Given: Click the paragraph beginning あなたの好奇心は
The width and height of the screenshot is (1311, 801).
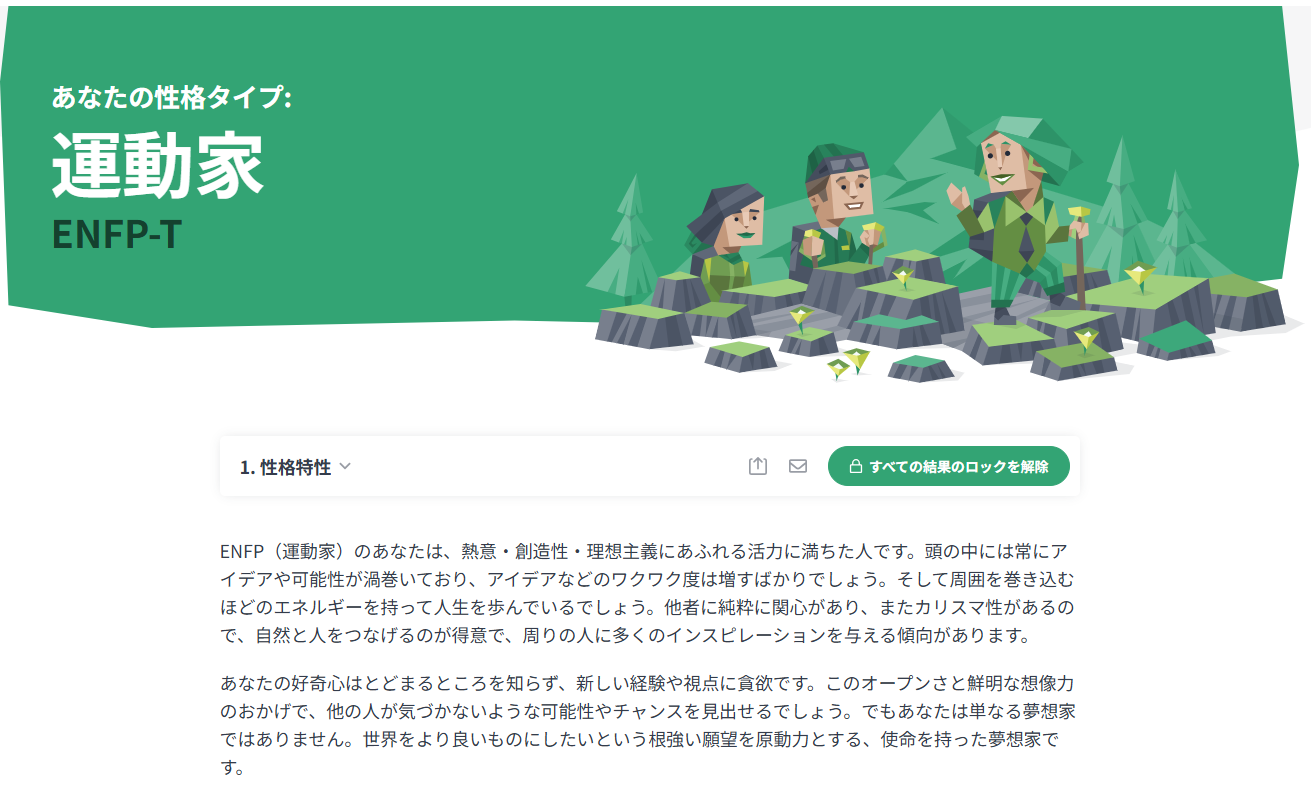Looking at the screenshot, I should 648,727.
